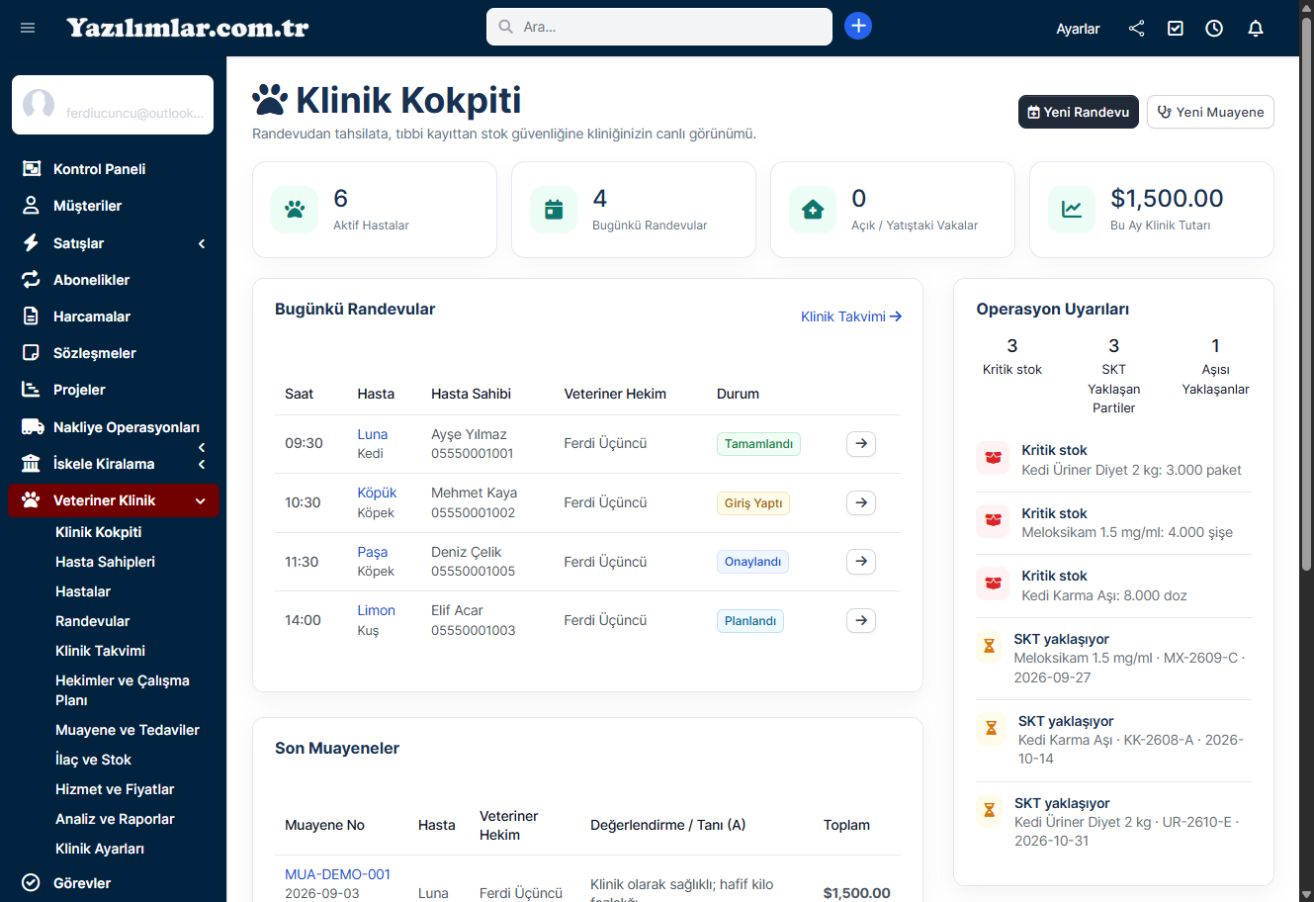Select Hasta Sahipleri submenu item
The image size is (1314, 902).
pyautogui.click(x=105, y=562)
